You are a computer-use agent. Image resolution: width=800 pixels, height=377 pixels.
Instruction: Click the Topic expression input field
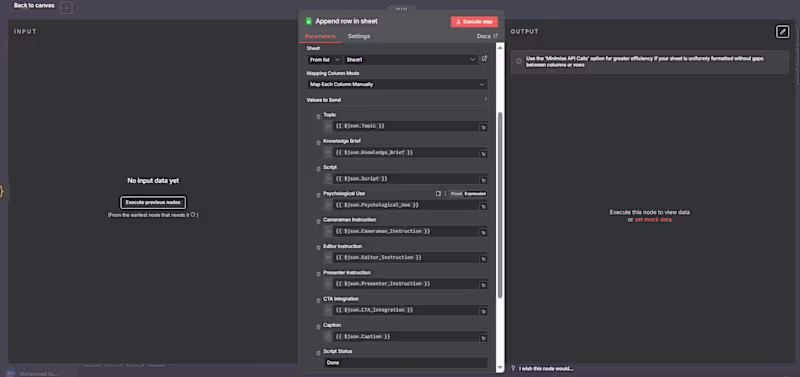[x=406, y=126]
